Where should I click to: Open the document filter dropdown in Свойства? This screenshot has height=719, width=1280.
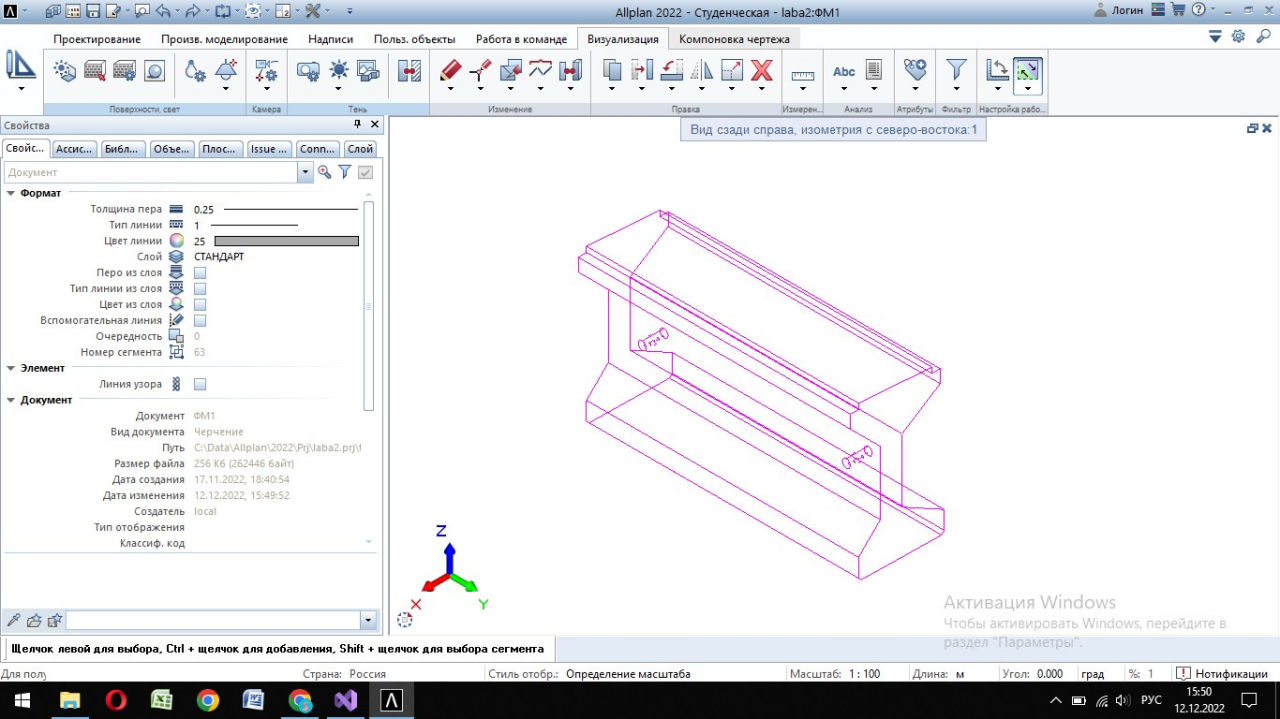coord(305,171)
